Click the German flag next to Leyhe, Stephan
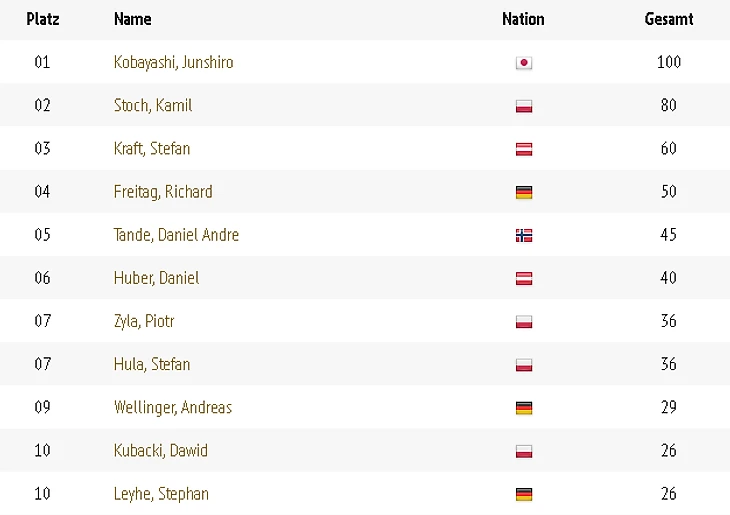The width and height of the screenshot is (730, 515). click(x=524, y=495)
